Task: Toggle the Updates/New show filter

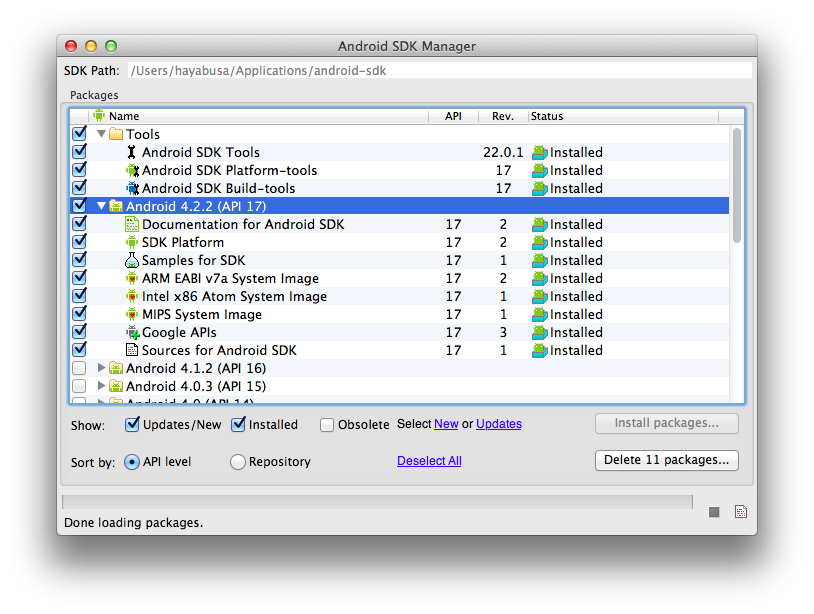Action: coord(132,424)
